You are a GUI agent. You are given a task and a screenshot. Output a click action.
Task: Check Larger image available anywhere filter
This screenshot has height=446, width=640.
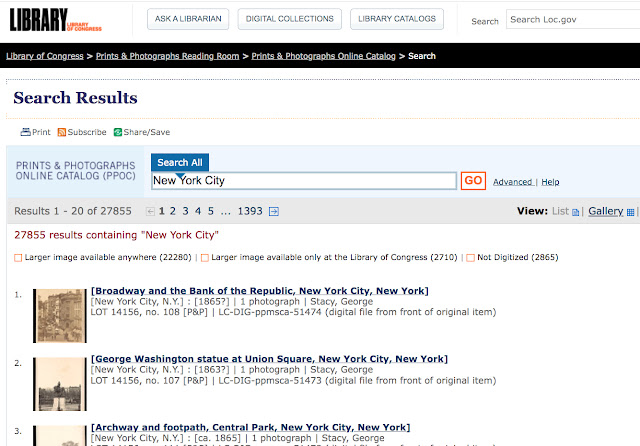pyautogui.click(x=18, y=258)
